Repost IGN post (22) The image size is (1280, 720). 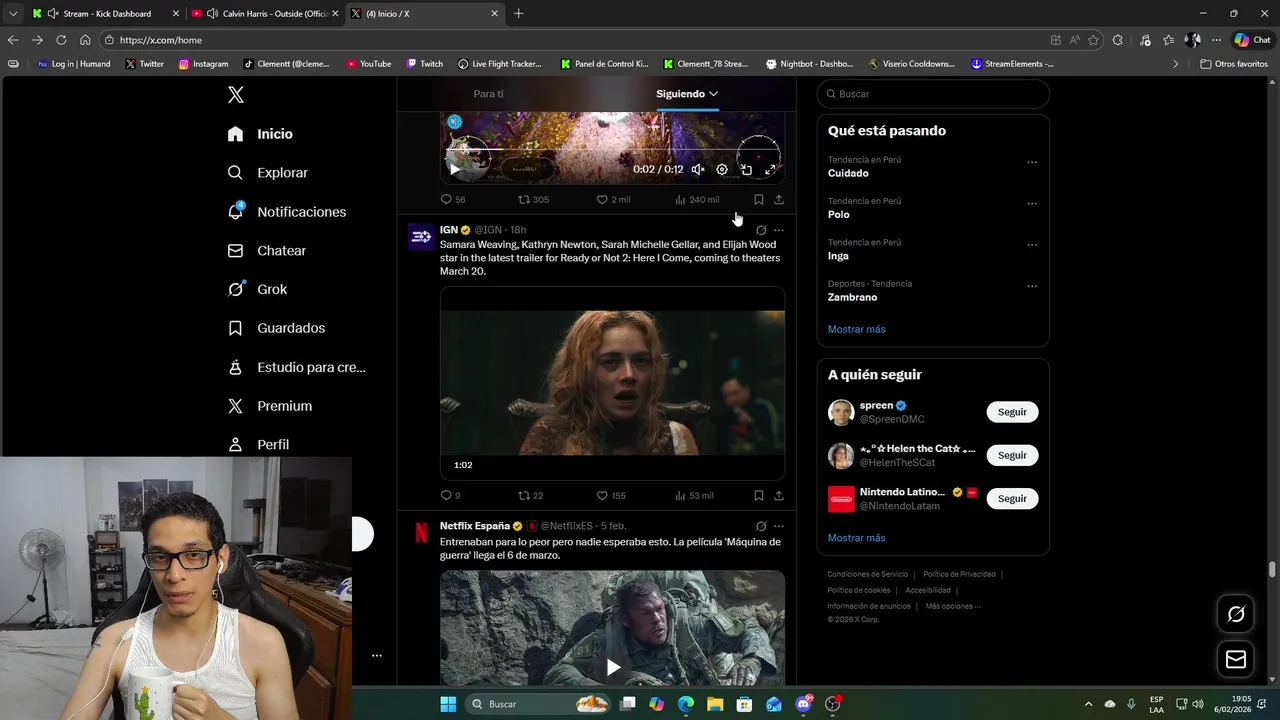coord(531,495)
